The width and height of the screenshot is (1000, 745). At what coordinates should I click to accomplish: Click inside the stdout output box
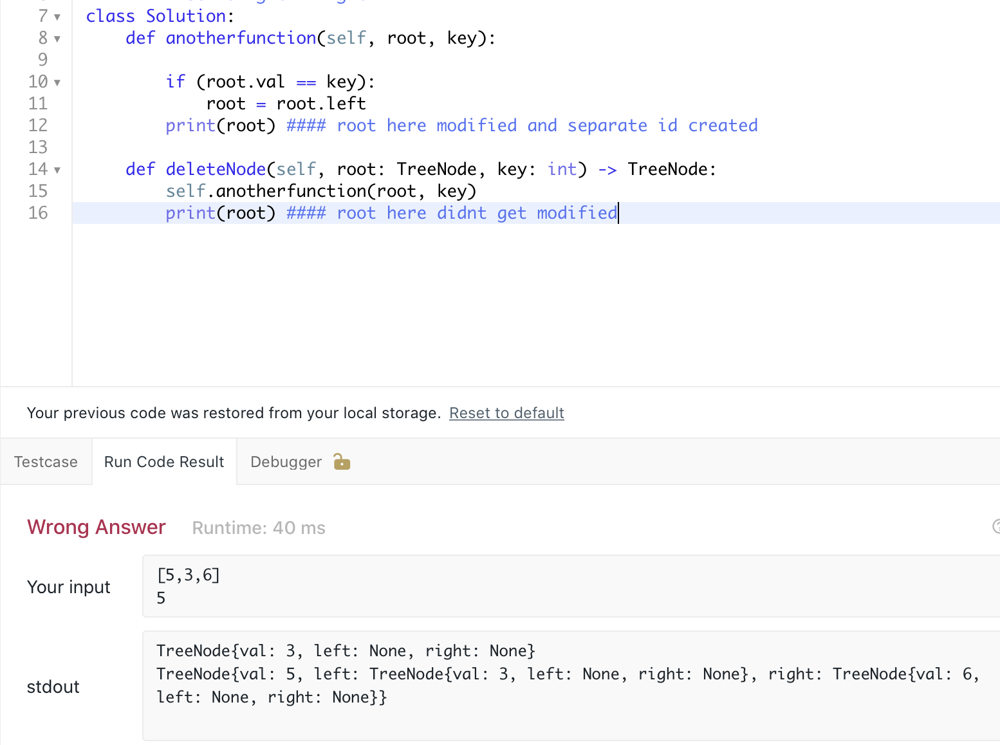pyautogui.click(x=570, y=686)
